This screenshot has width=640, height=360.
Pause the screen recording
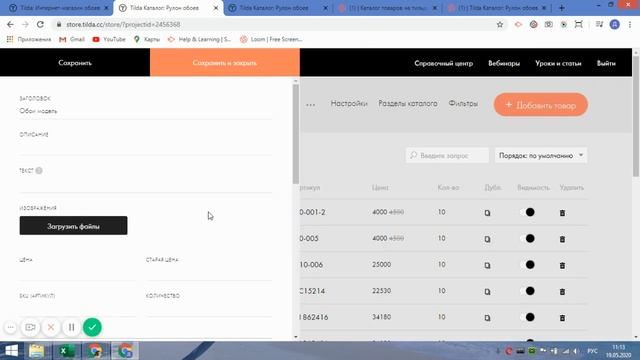[71, 327]
